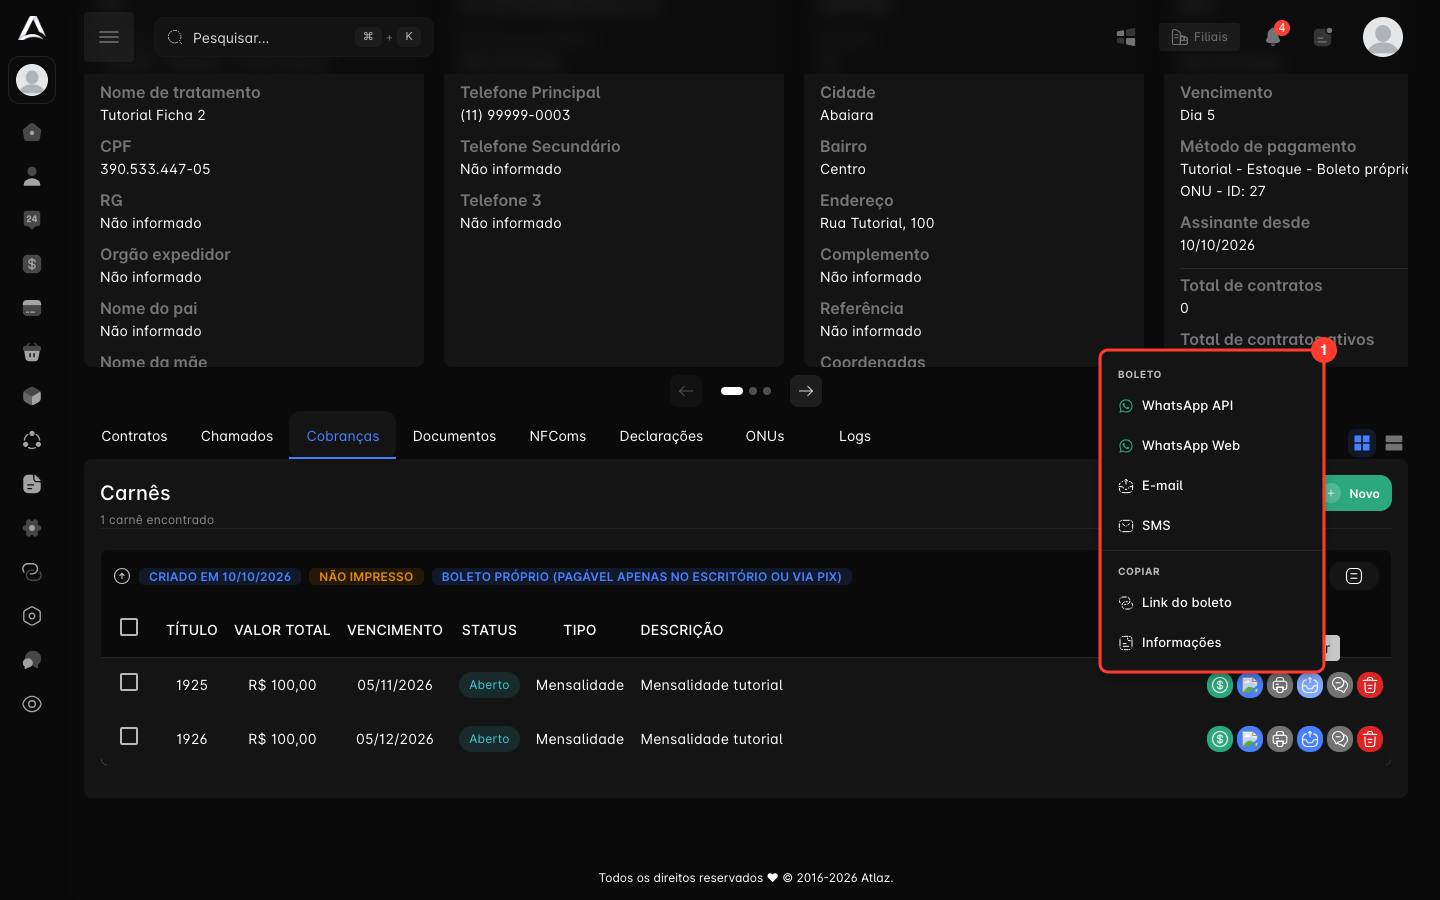The image size is (1440, 900).
Task: Open the notifications bell
Action: point(1273,37)
